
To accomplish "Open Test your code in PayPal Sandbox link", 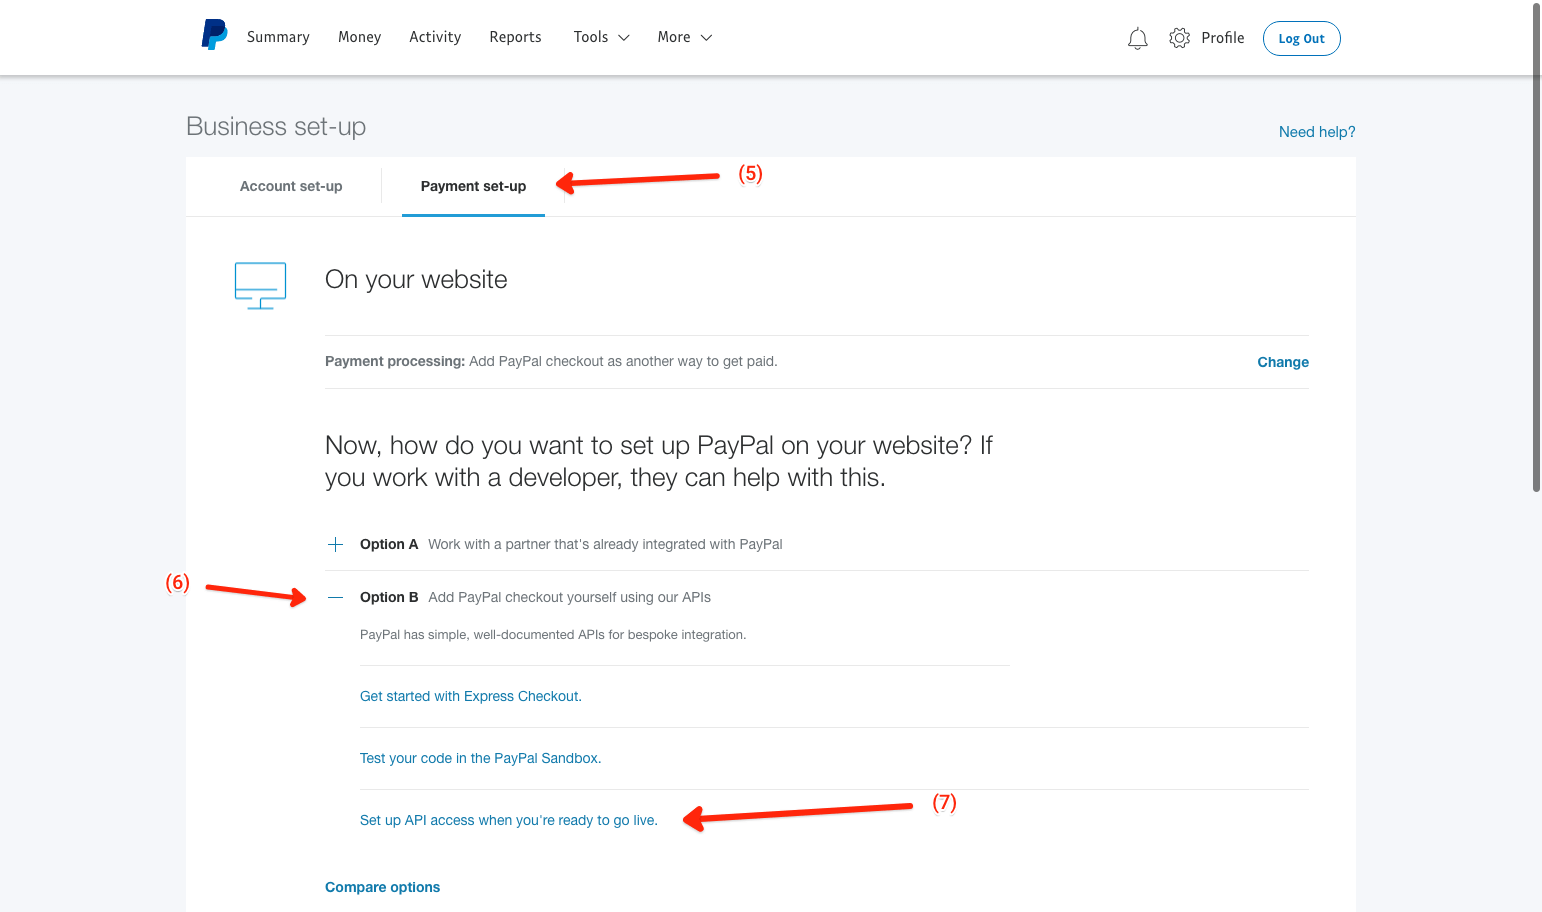I will pyautogui.click(x=481, y=758).
